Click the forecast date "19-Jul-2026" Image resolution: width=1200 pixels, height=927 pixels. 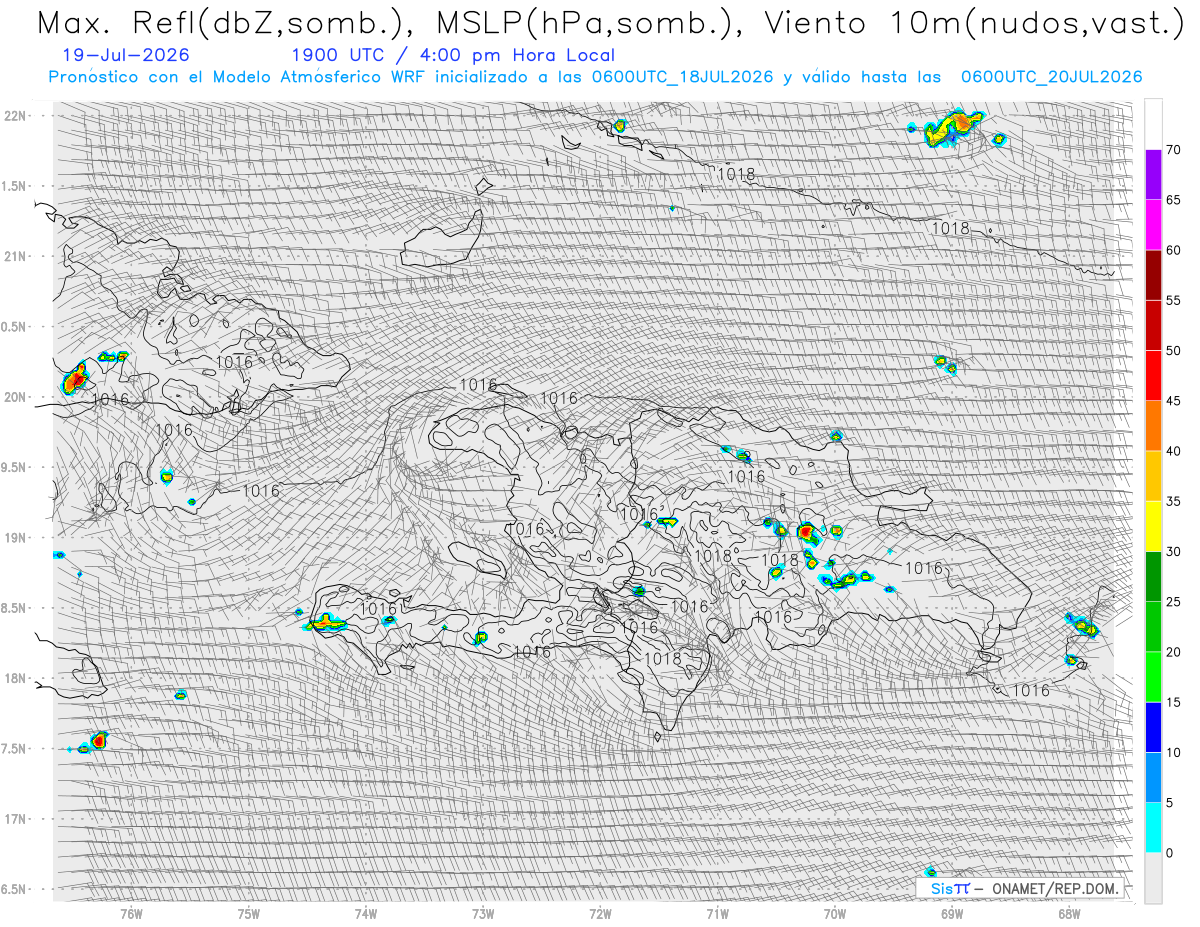pos(124,55)
